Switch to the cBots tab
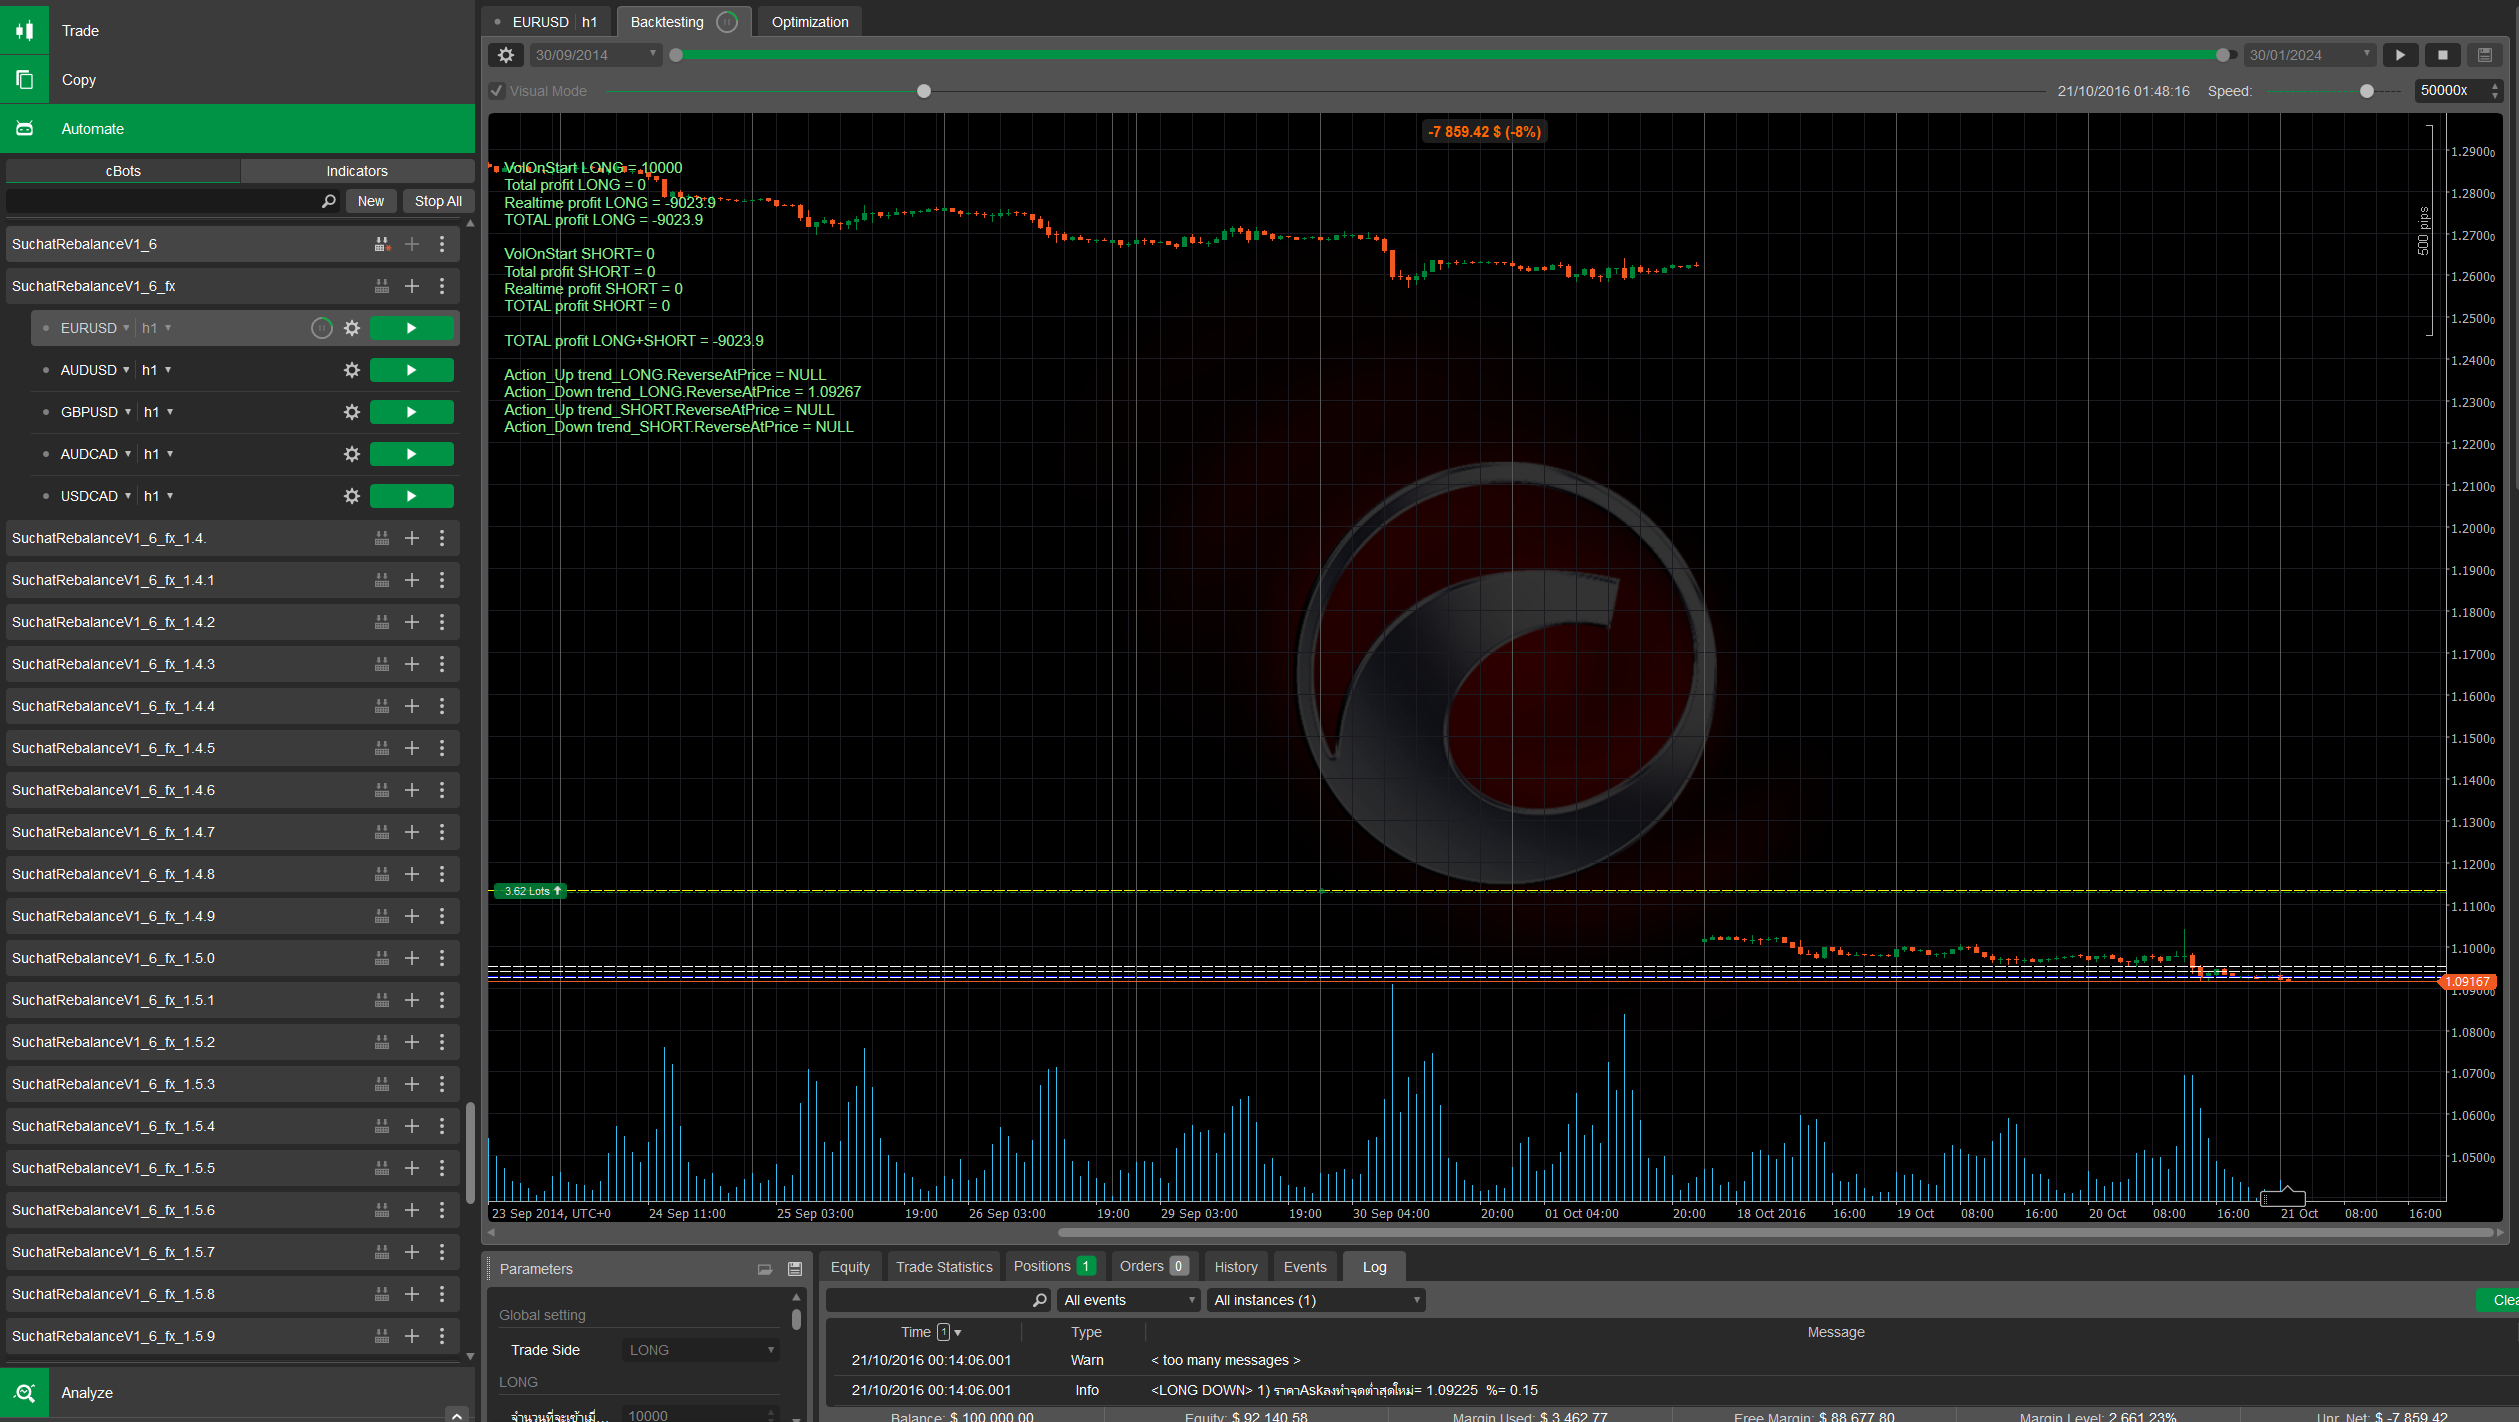The width and height of the screenshot is (2519, 1422). 123,171
